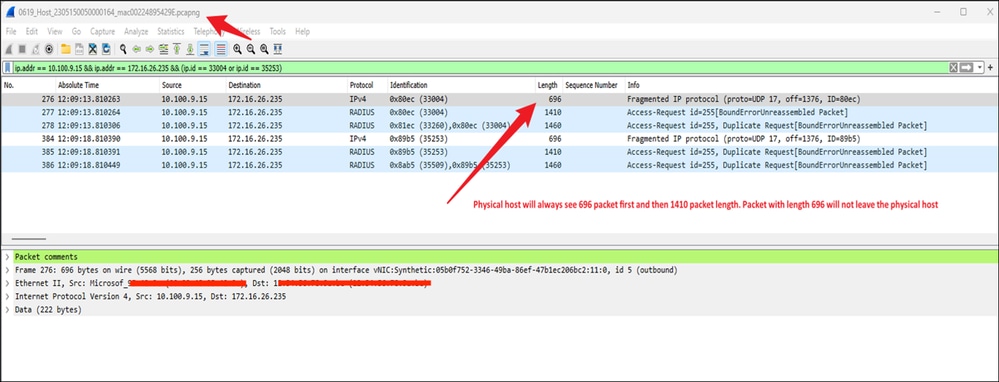
Task: Open the Analyze menu
Action: tap(136, 31)
